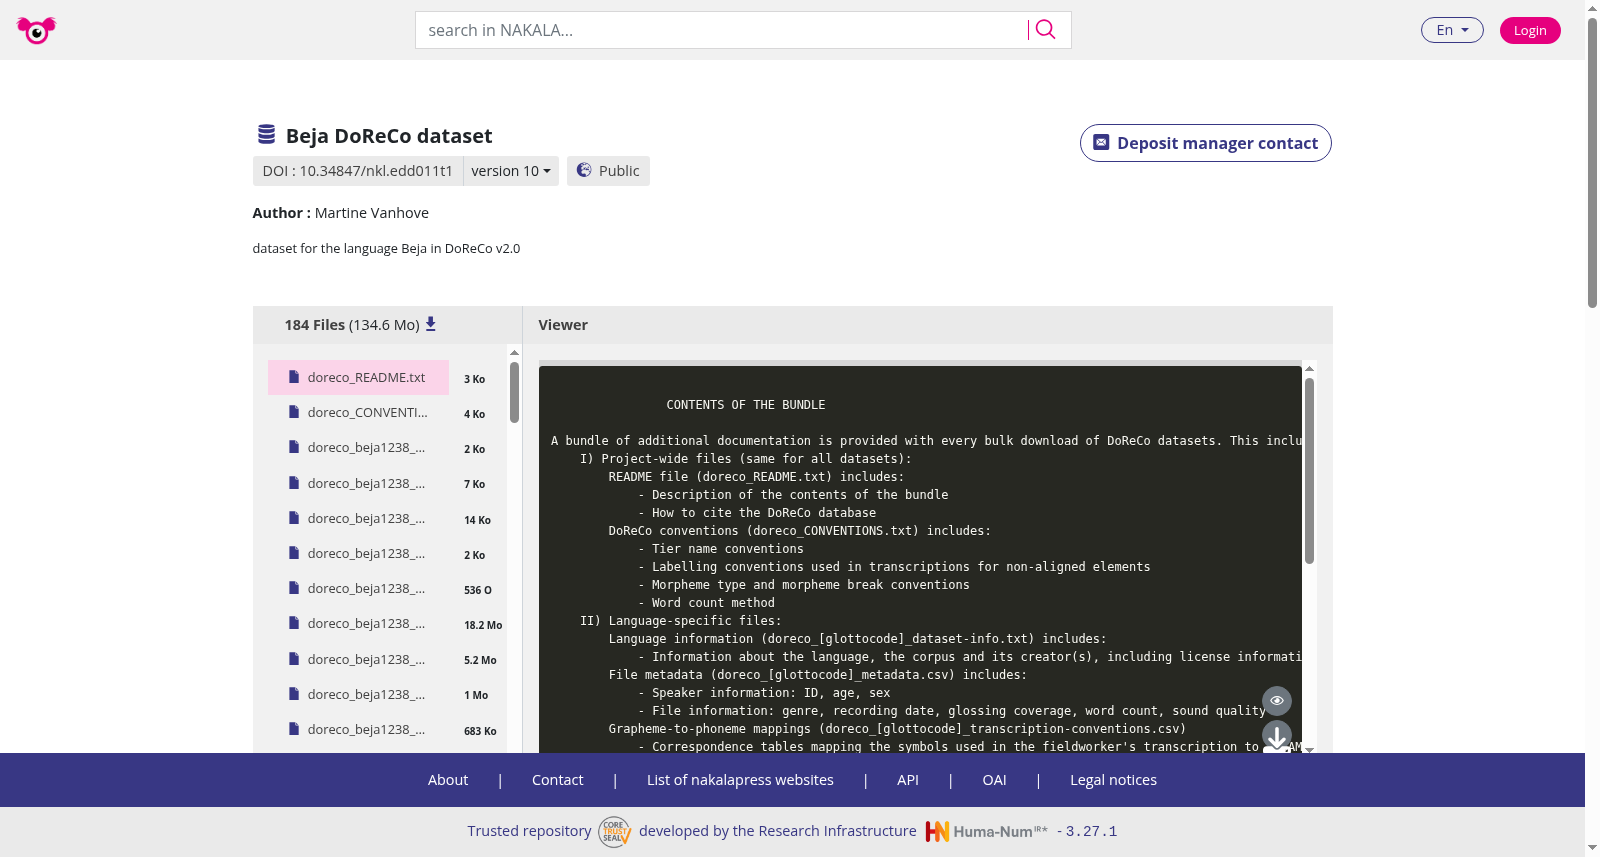The image size is (1600, 857).
Task: Open the version 10 dropdown
Action: point(510,171)
